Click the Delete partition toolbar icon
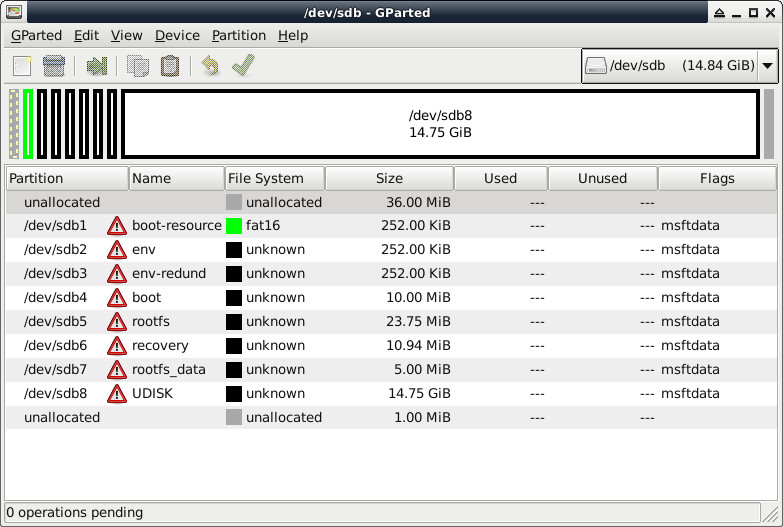The image size is (783, 527). click(54, 66)
